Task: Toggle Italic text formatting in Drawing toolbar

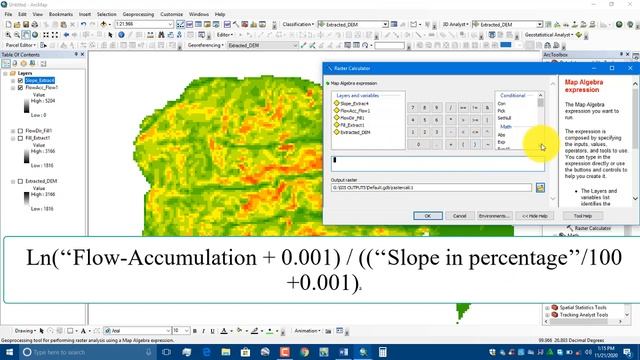Action: 203,331
